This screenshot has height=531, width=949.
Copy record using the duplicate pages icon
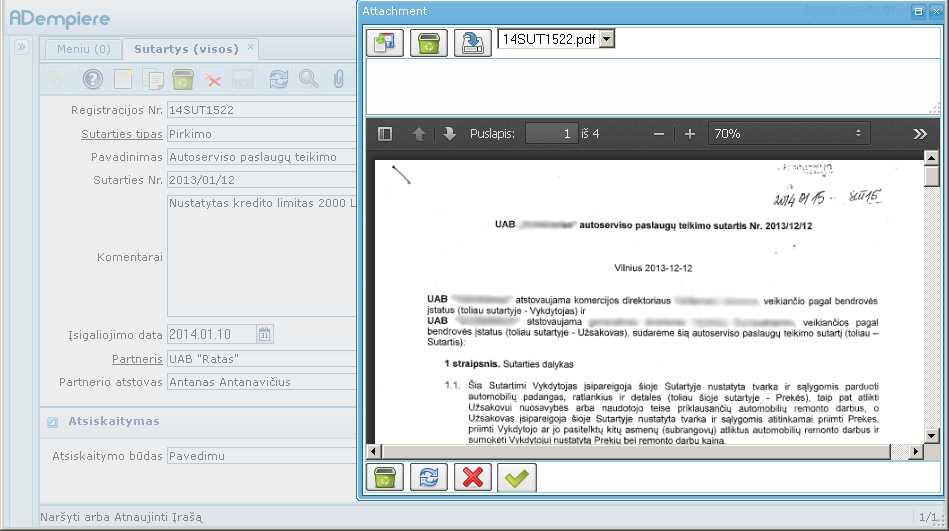coord(153,79)
